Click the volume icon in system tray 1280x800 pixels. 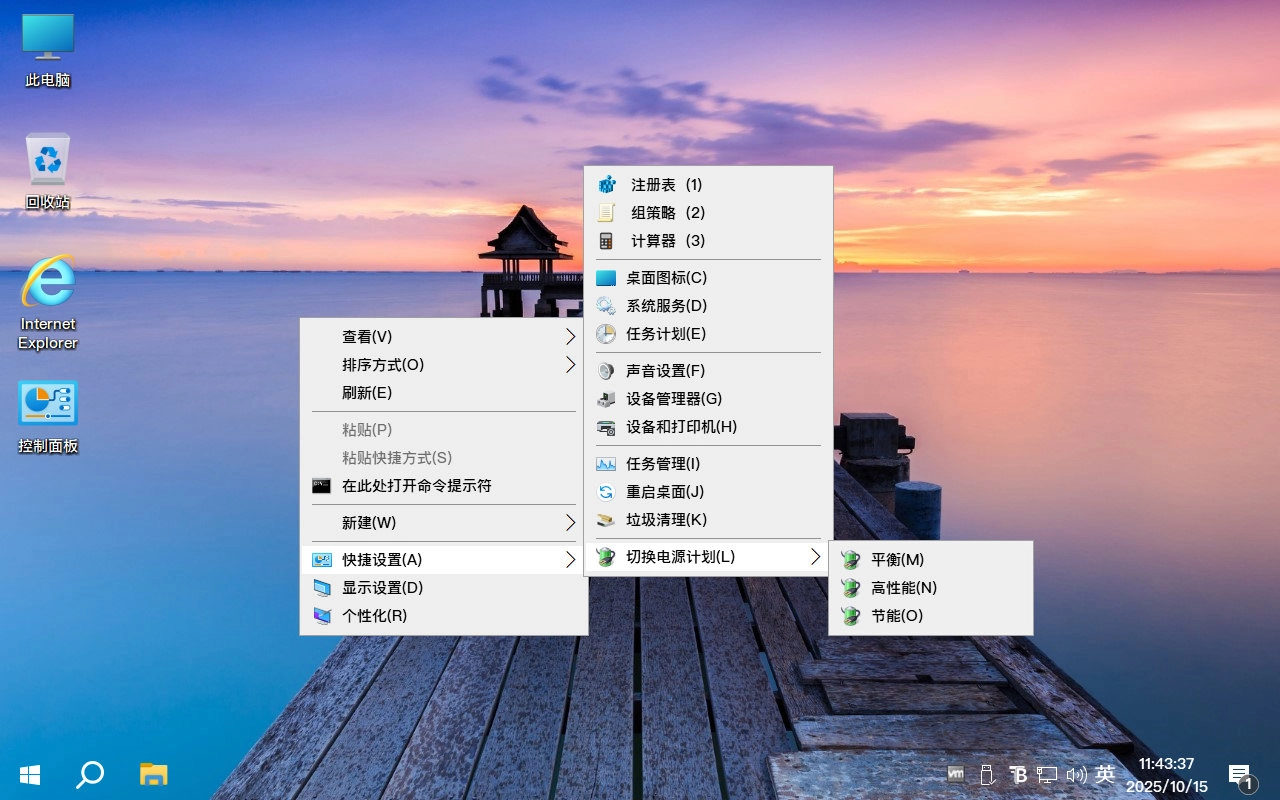[1076, 774]
